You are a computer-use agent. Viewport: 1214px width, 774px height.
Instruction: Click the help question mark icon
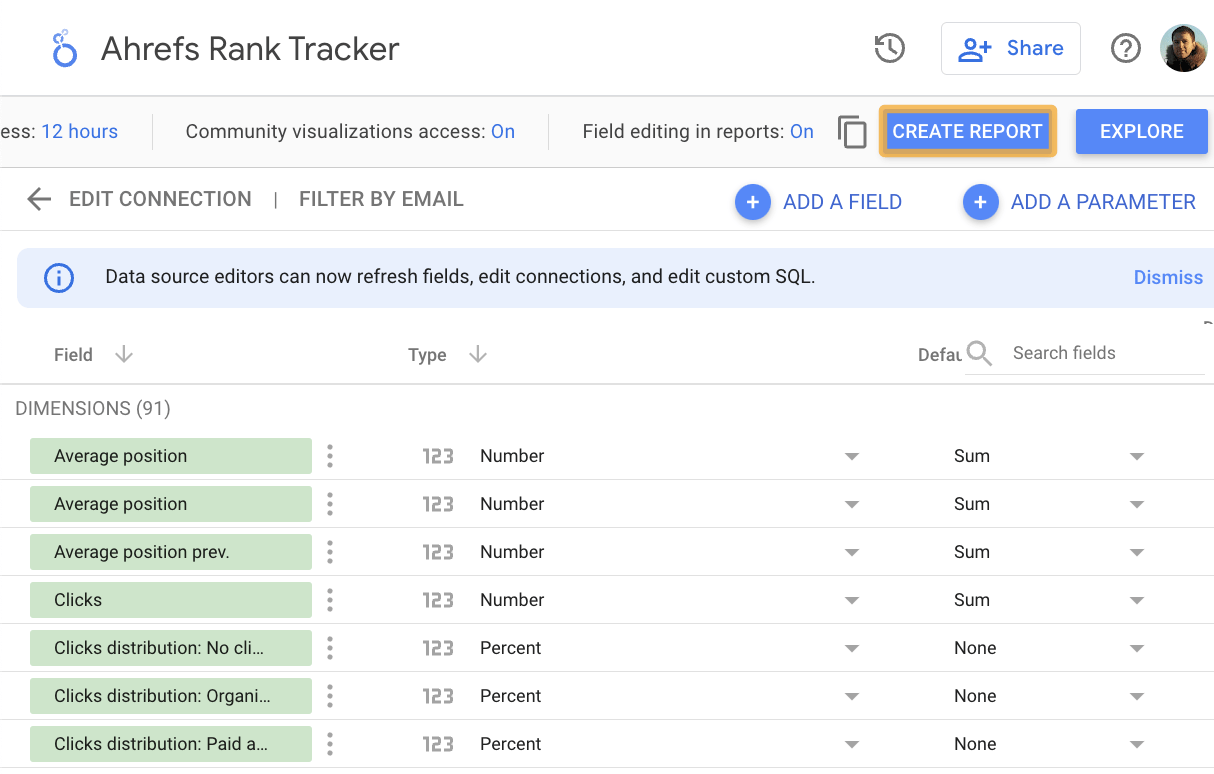pyautogui.click(x=1126, y=47)
